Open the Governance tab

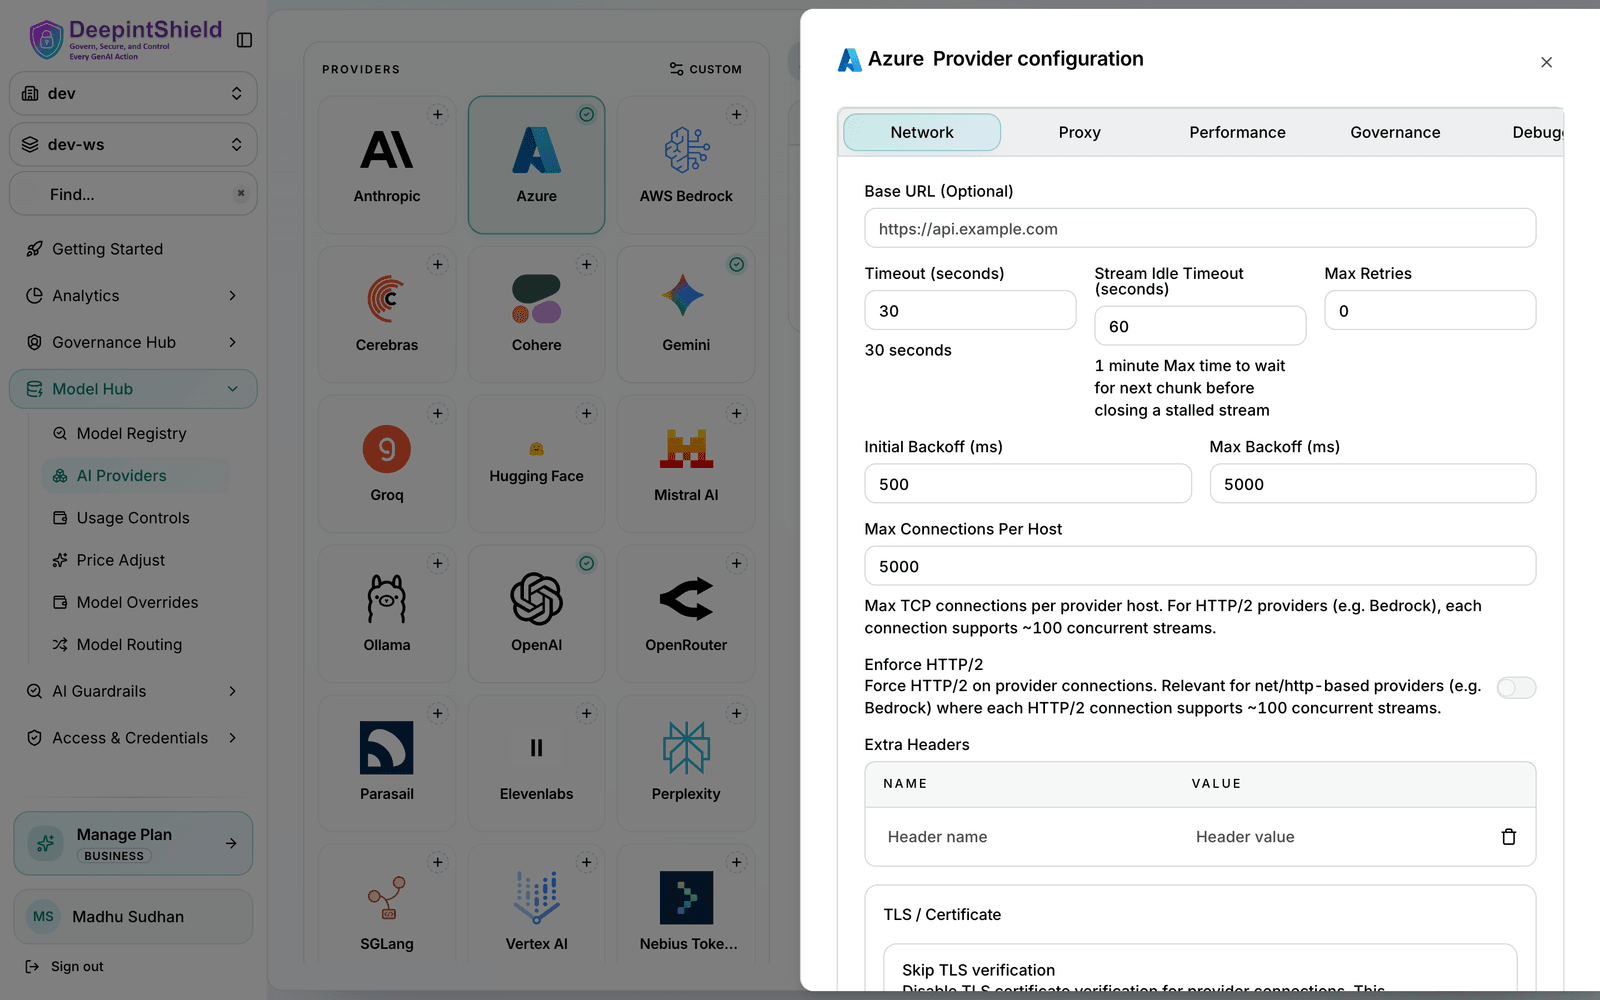coord(1396,132)
